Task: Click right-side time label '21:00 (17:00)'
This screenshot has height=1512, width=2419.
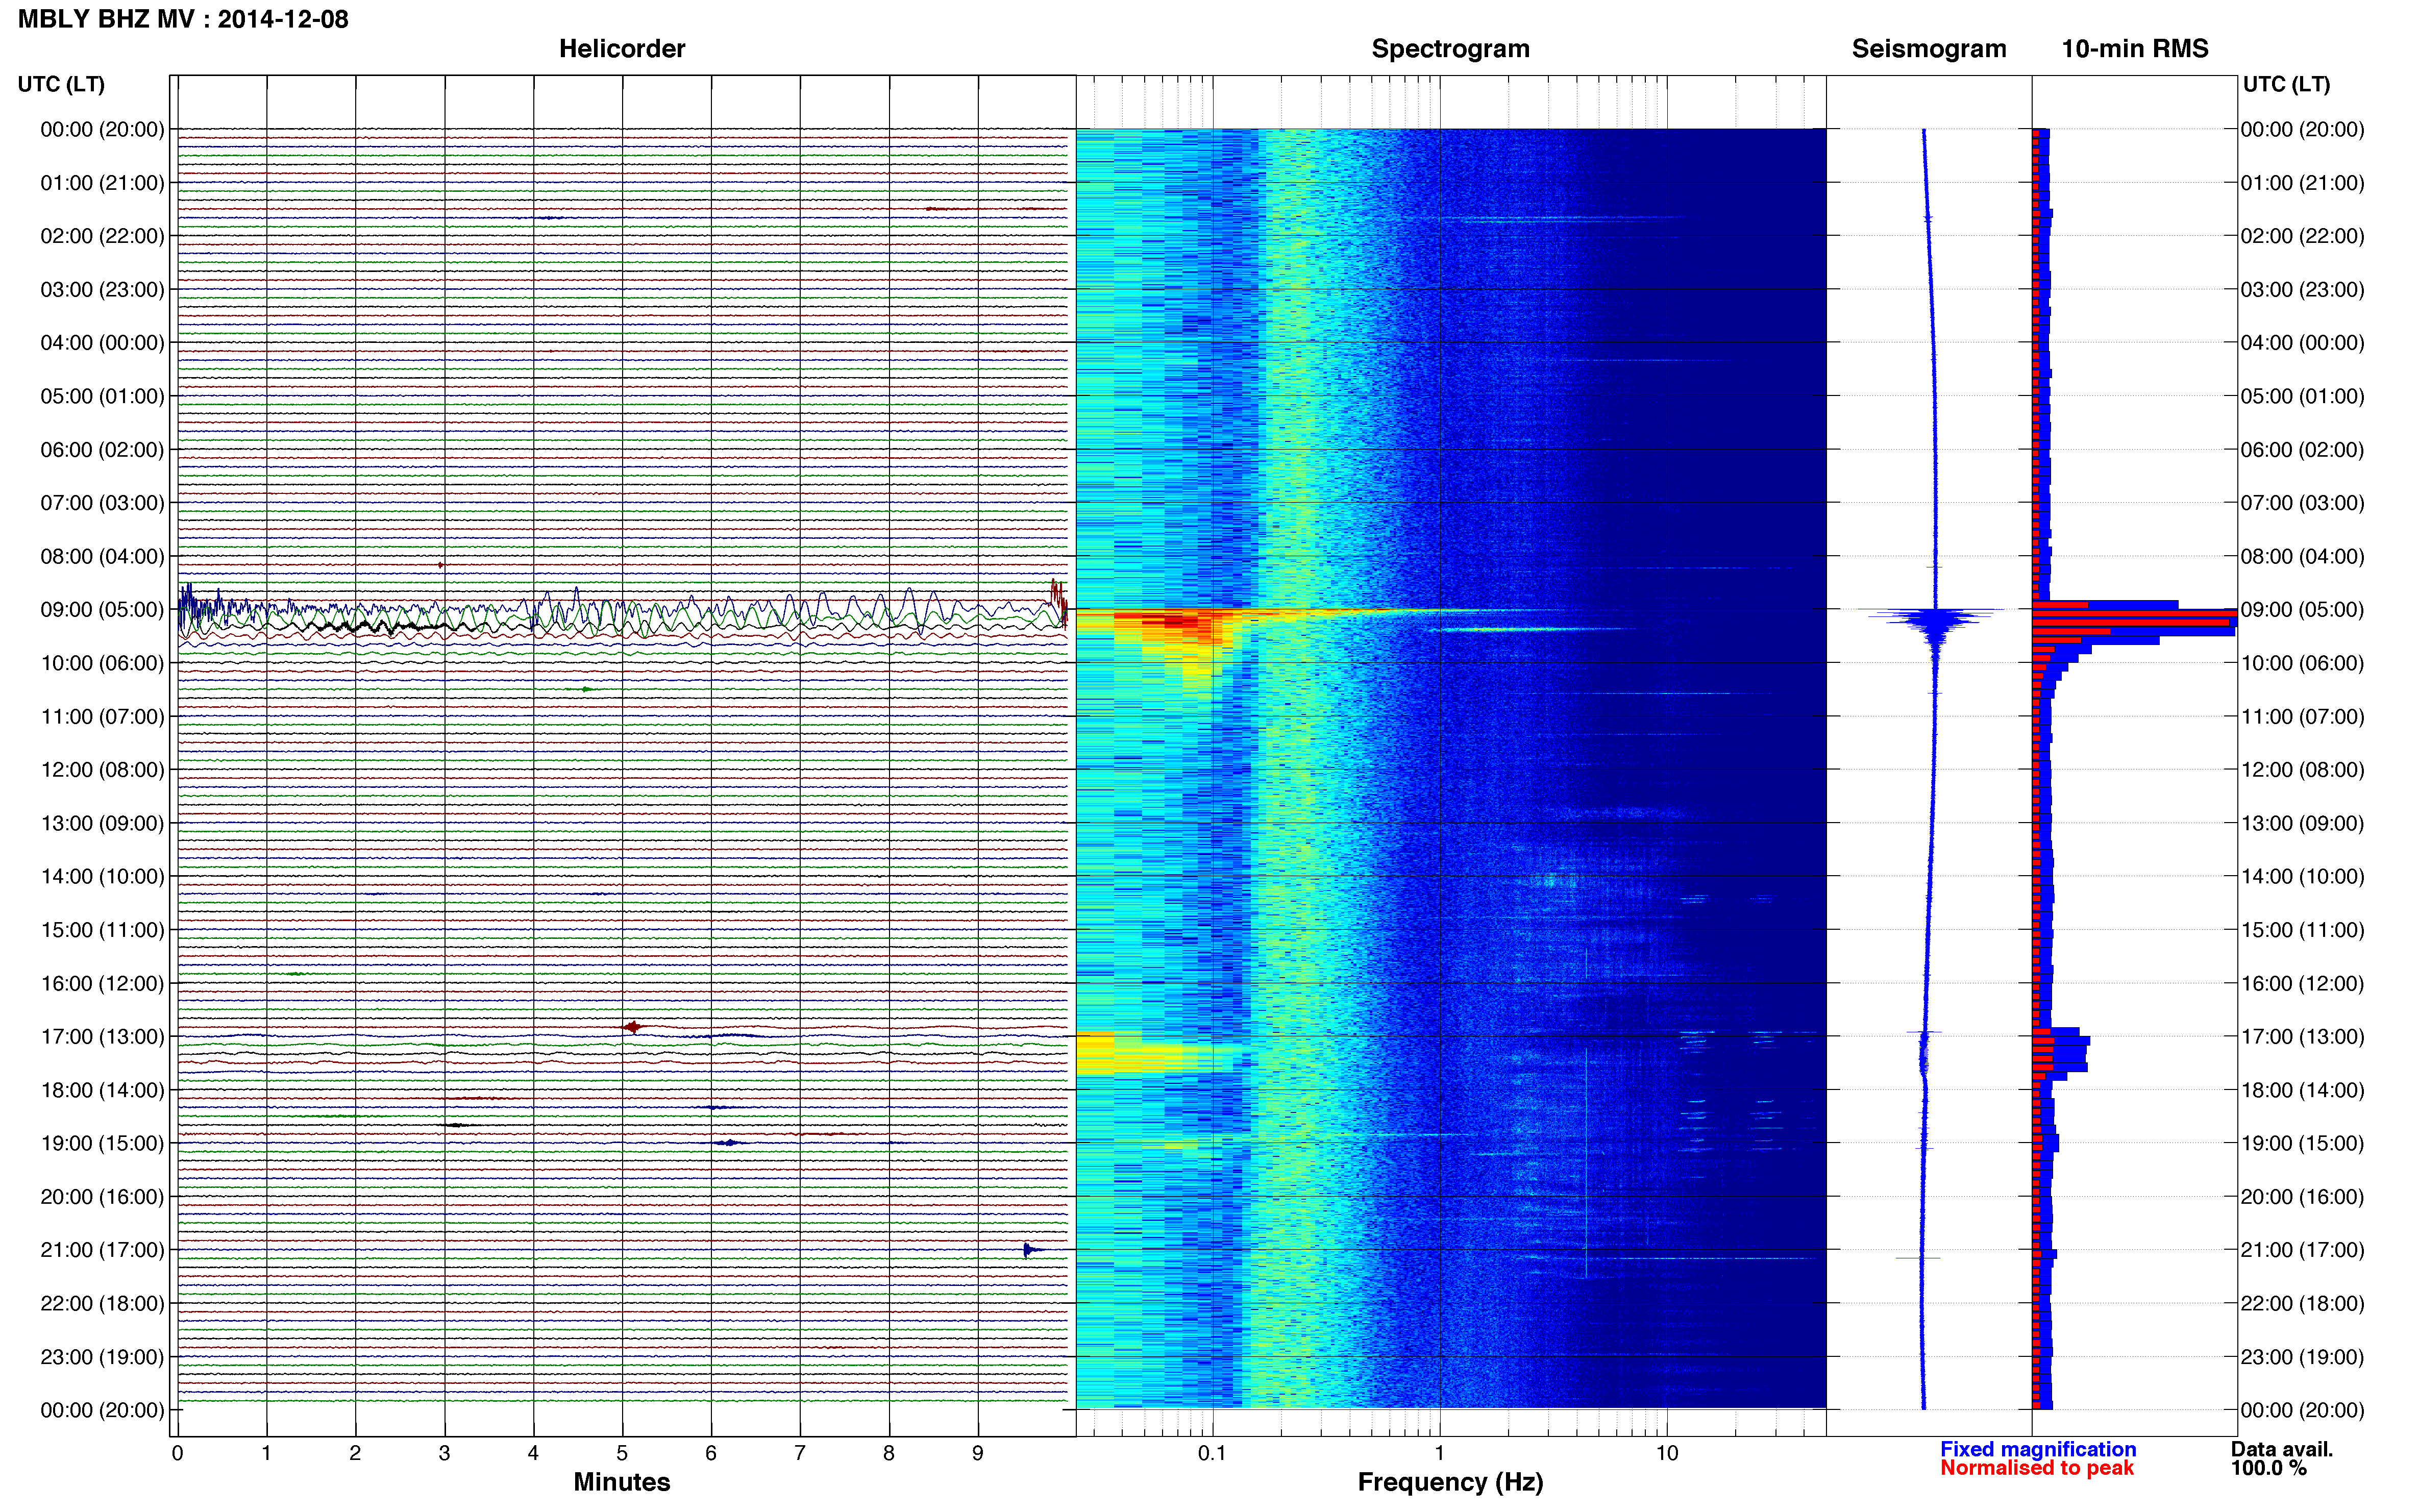Action: (2302, 1250)
